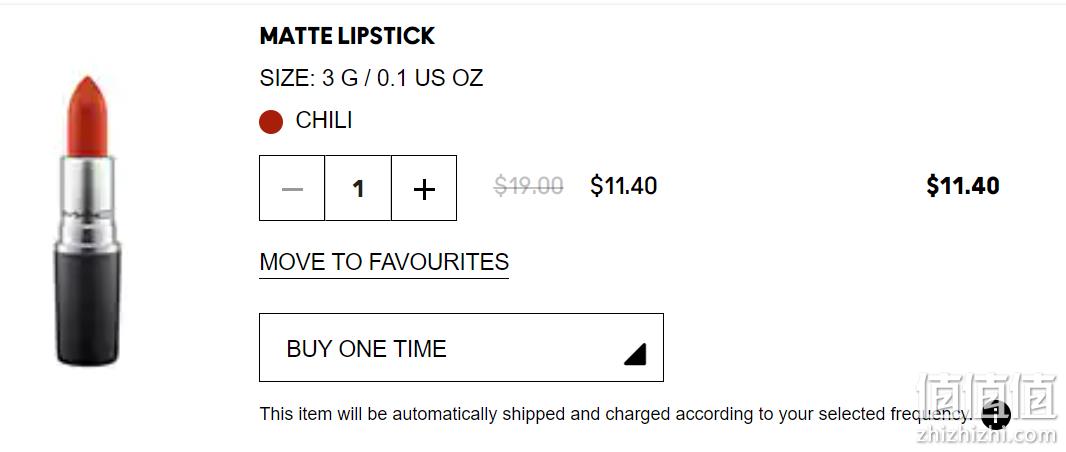Click the Move to Favourites link
Image resolution: width=1066 pixels, height=452 pixels.
(384, 262)
